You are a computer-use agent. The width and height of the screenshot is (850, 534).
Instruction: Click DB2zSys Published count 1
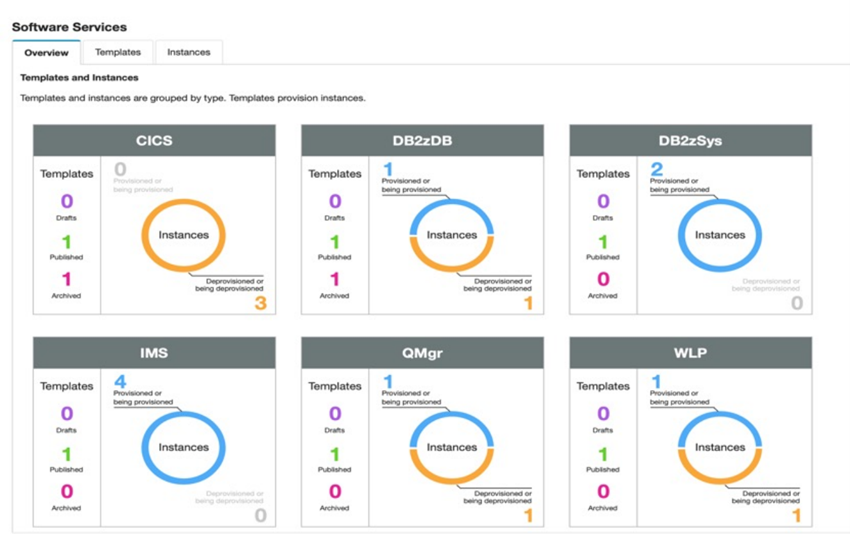click(x=603, y=241)
